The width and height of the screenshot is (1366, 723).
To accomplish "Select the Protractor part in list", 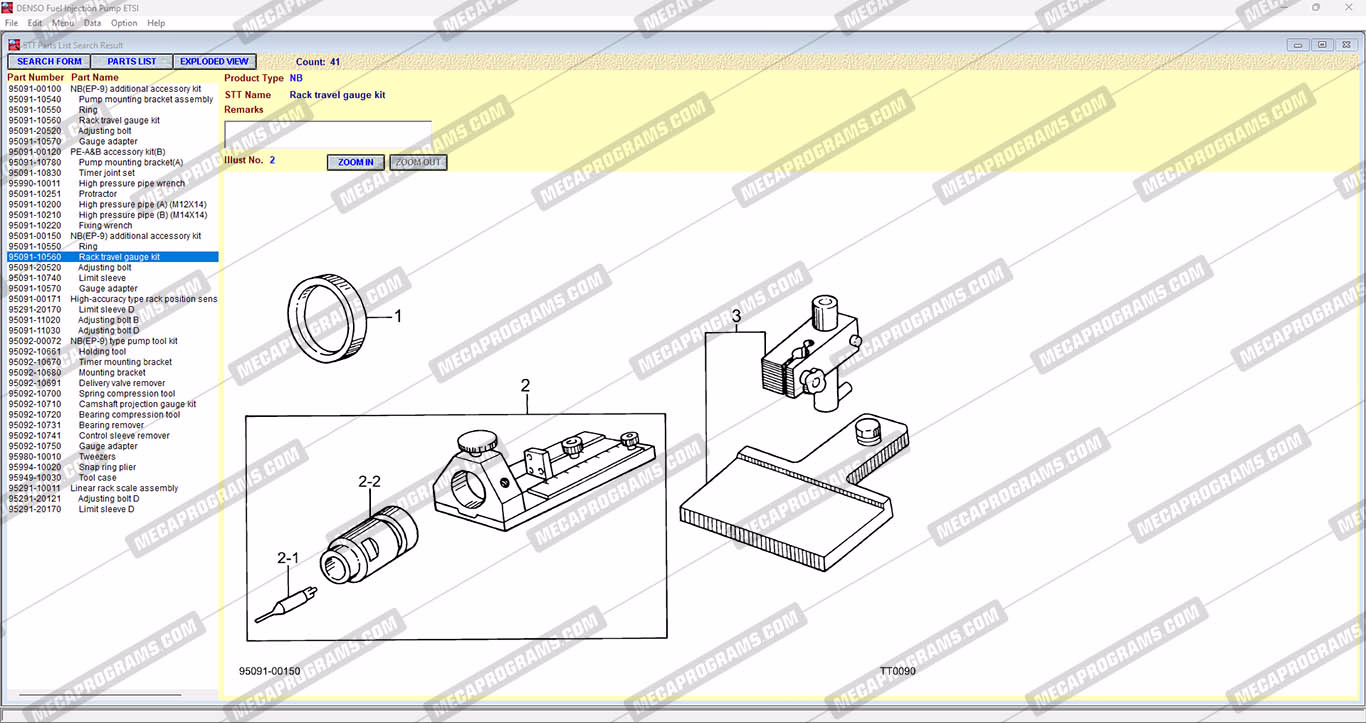I will tap(97, 194).
